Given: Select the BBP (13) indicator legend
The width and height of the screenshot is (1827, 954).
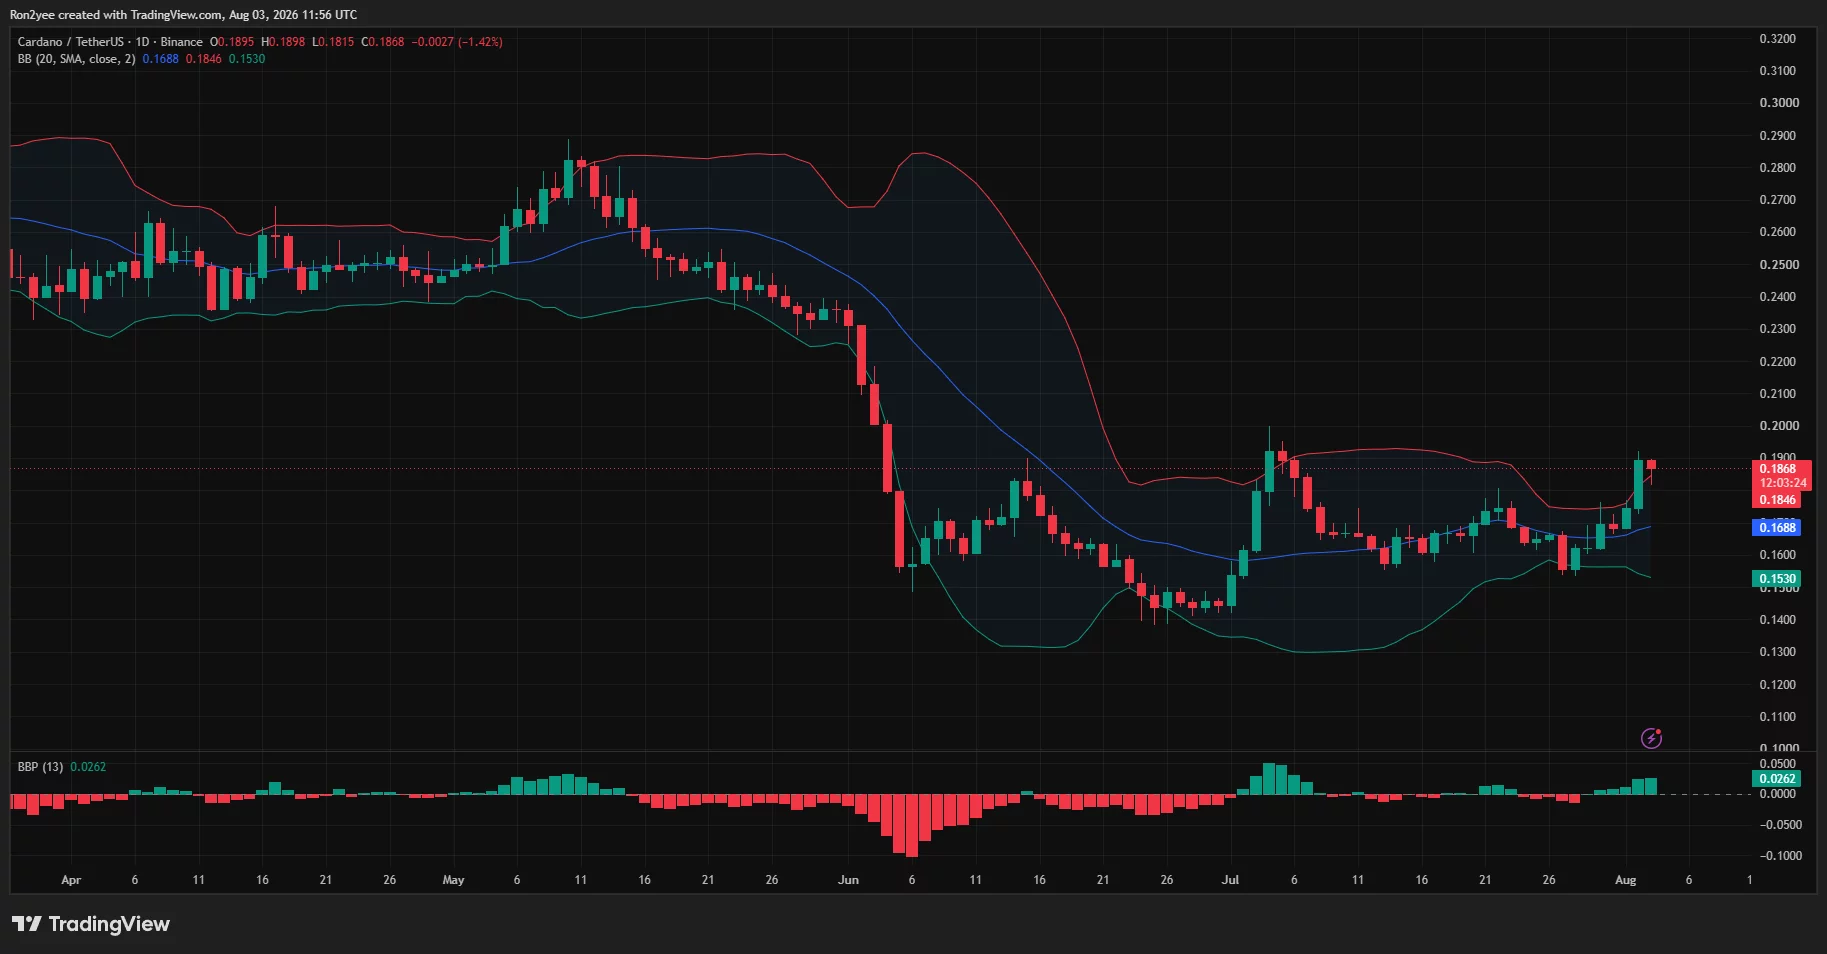Looking at the screenshot, I should [40, 767].
